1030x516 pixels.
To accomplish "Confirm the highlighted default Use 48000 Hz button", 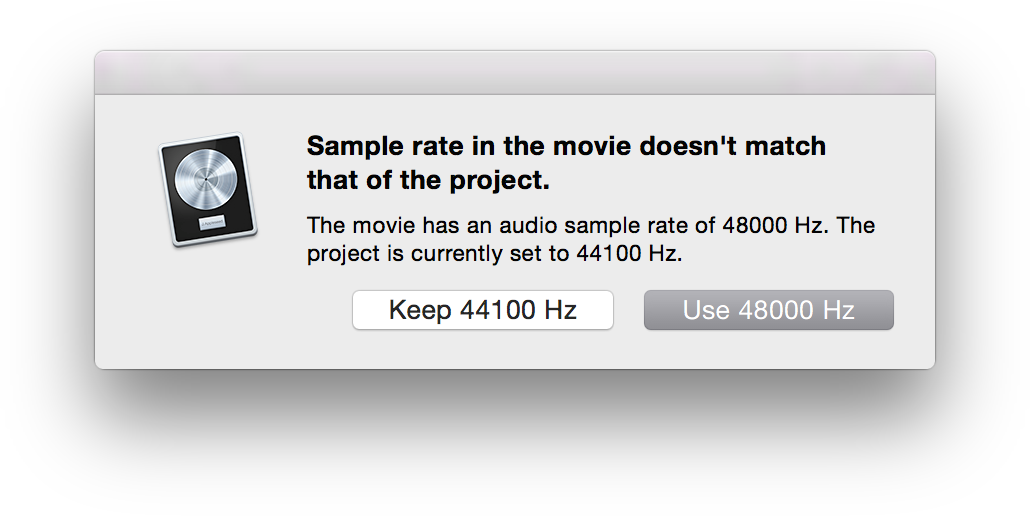I will pos(769,310).
